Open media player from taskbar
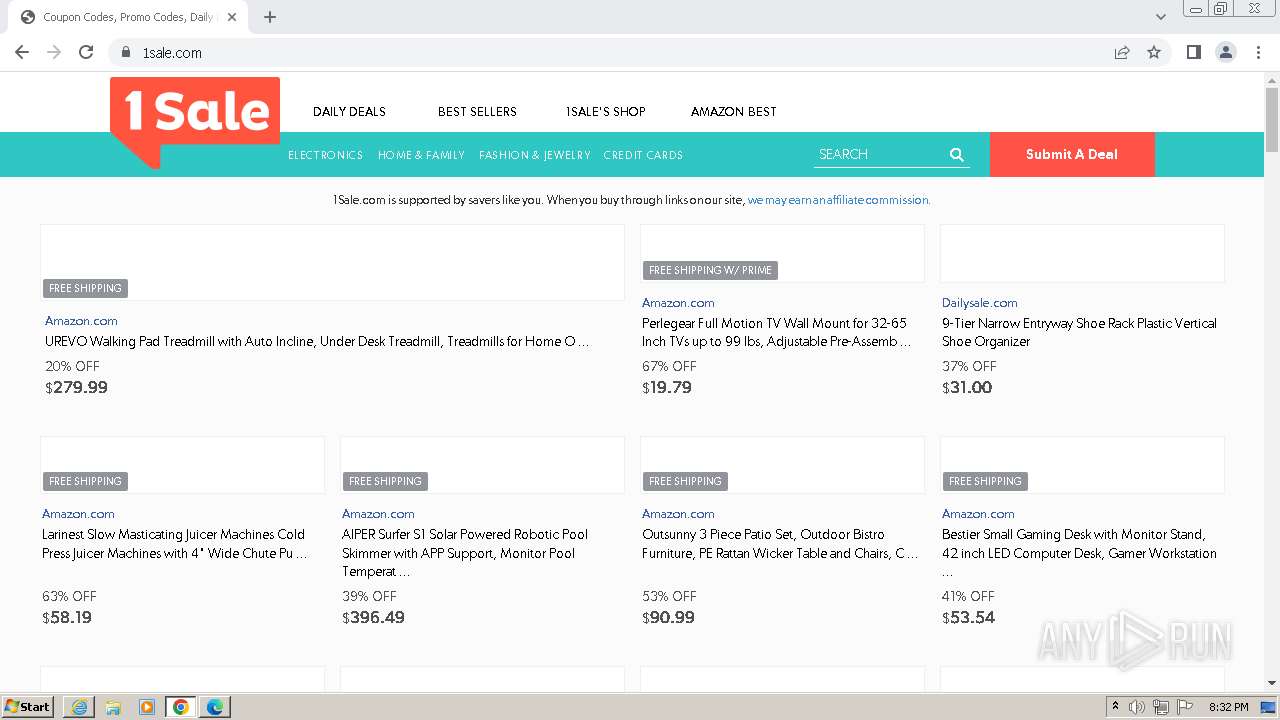 147,707
